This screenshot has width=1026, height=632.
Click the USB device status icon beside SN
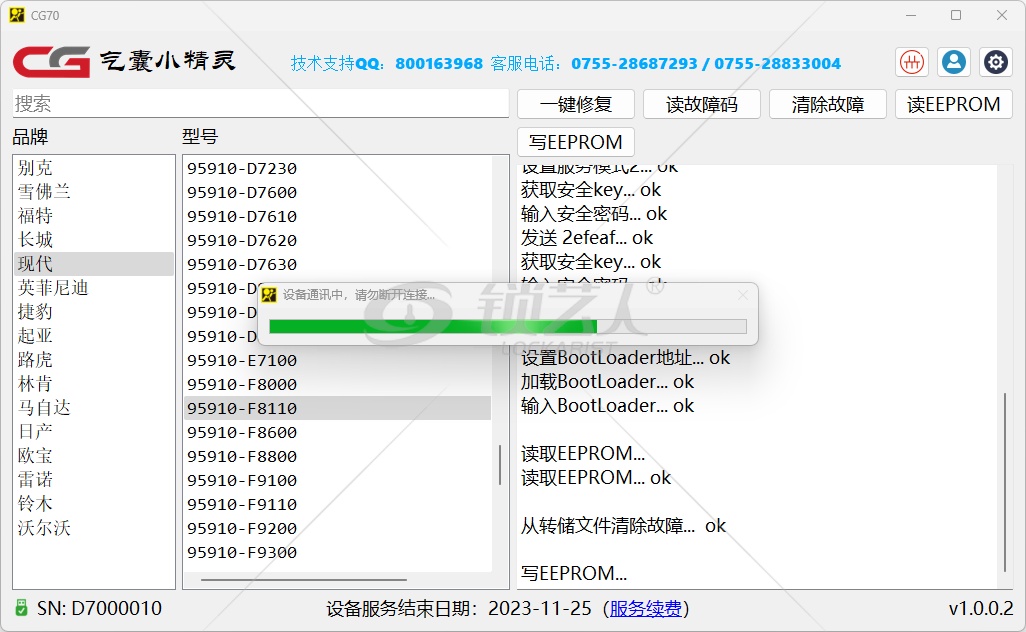tap(22, 608)
